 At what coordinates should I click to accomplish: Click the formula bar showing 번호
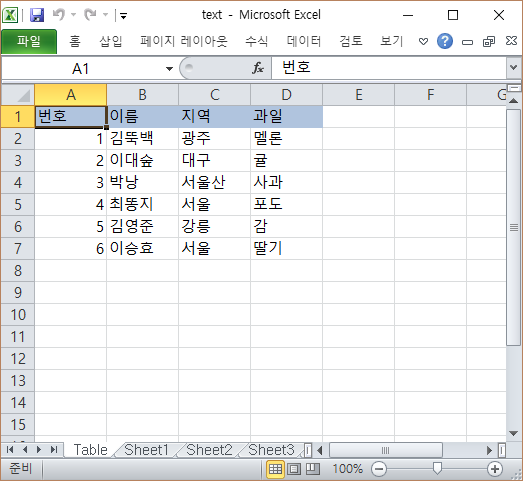tap(389, 68)
